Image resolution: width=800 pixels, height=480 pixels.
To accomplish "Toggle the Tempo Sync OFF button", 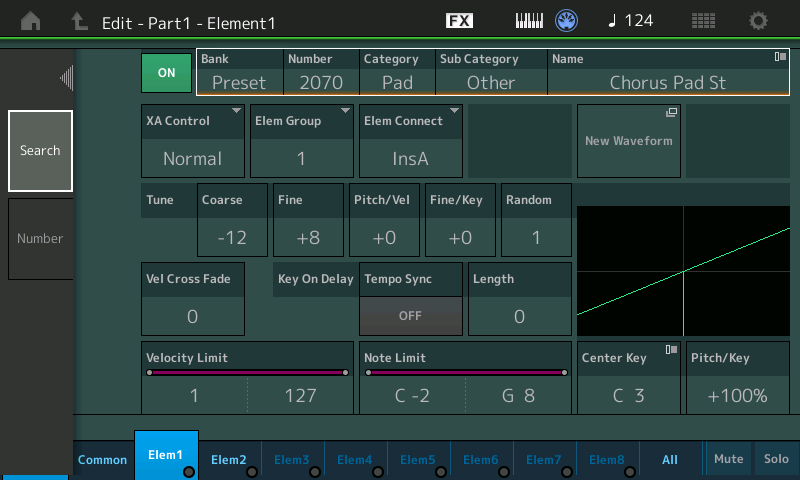I will 411,315.
